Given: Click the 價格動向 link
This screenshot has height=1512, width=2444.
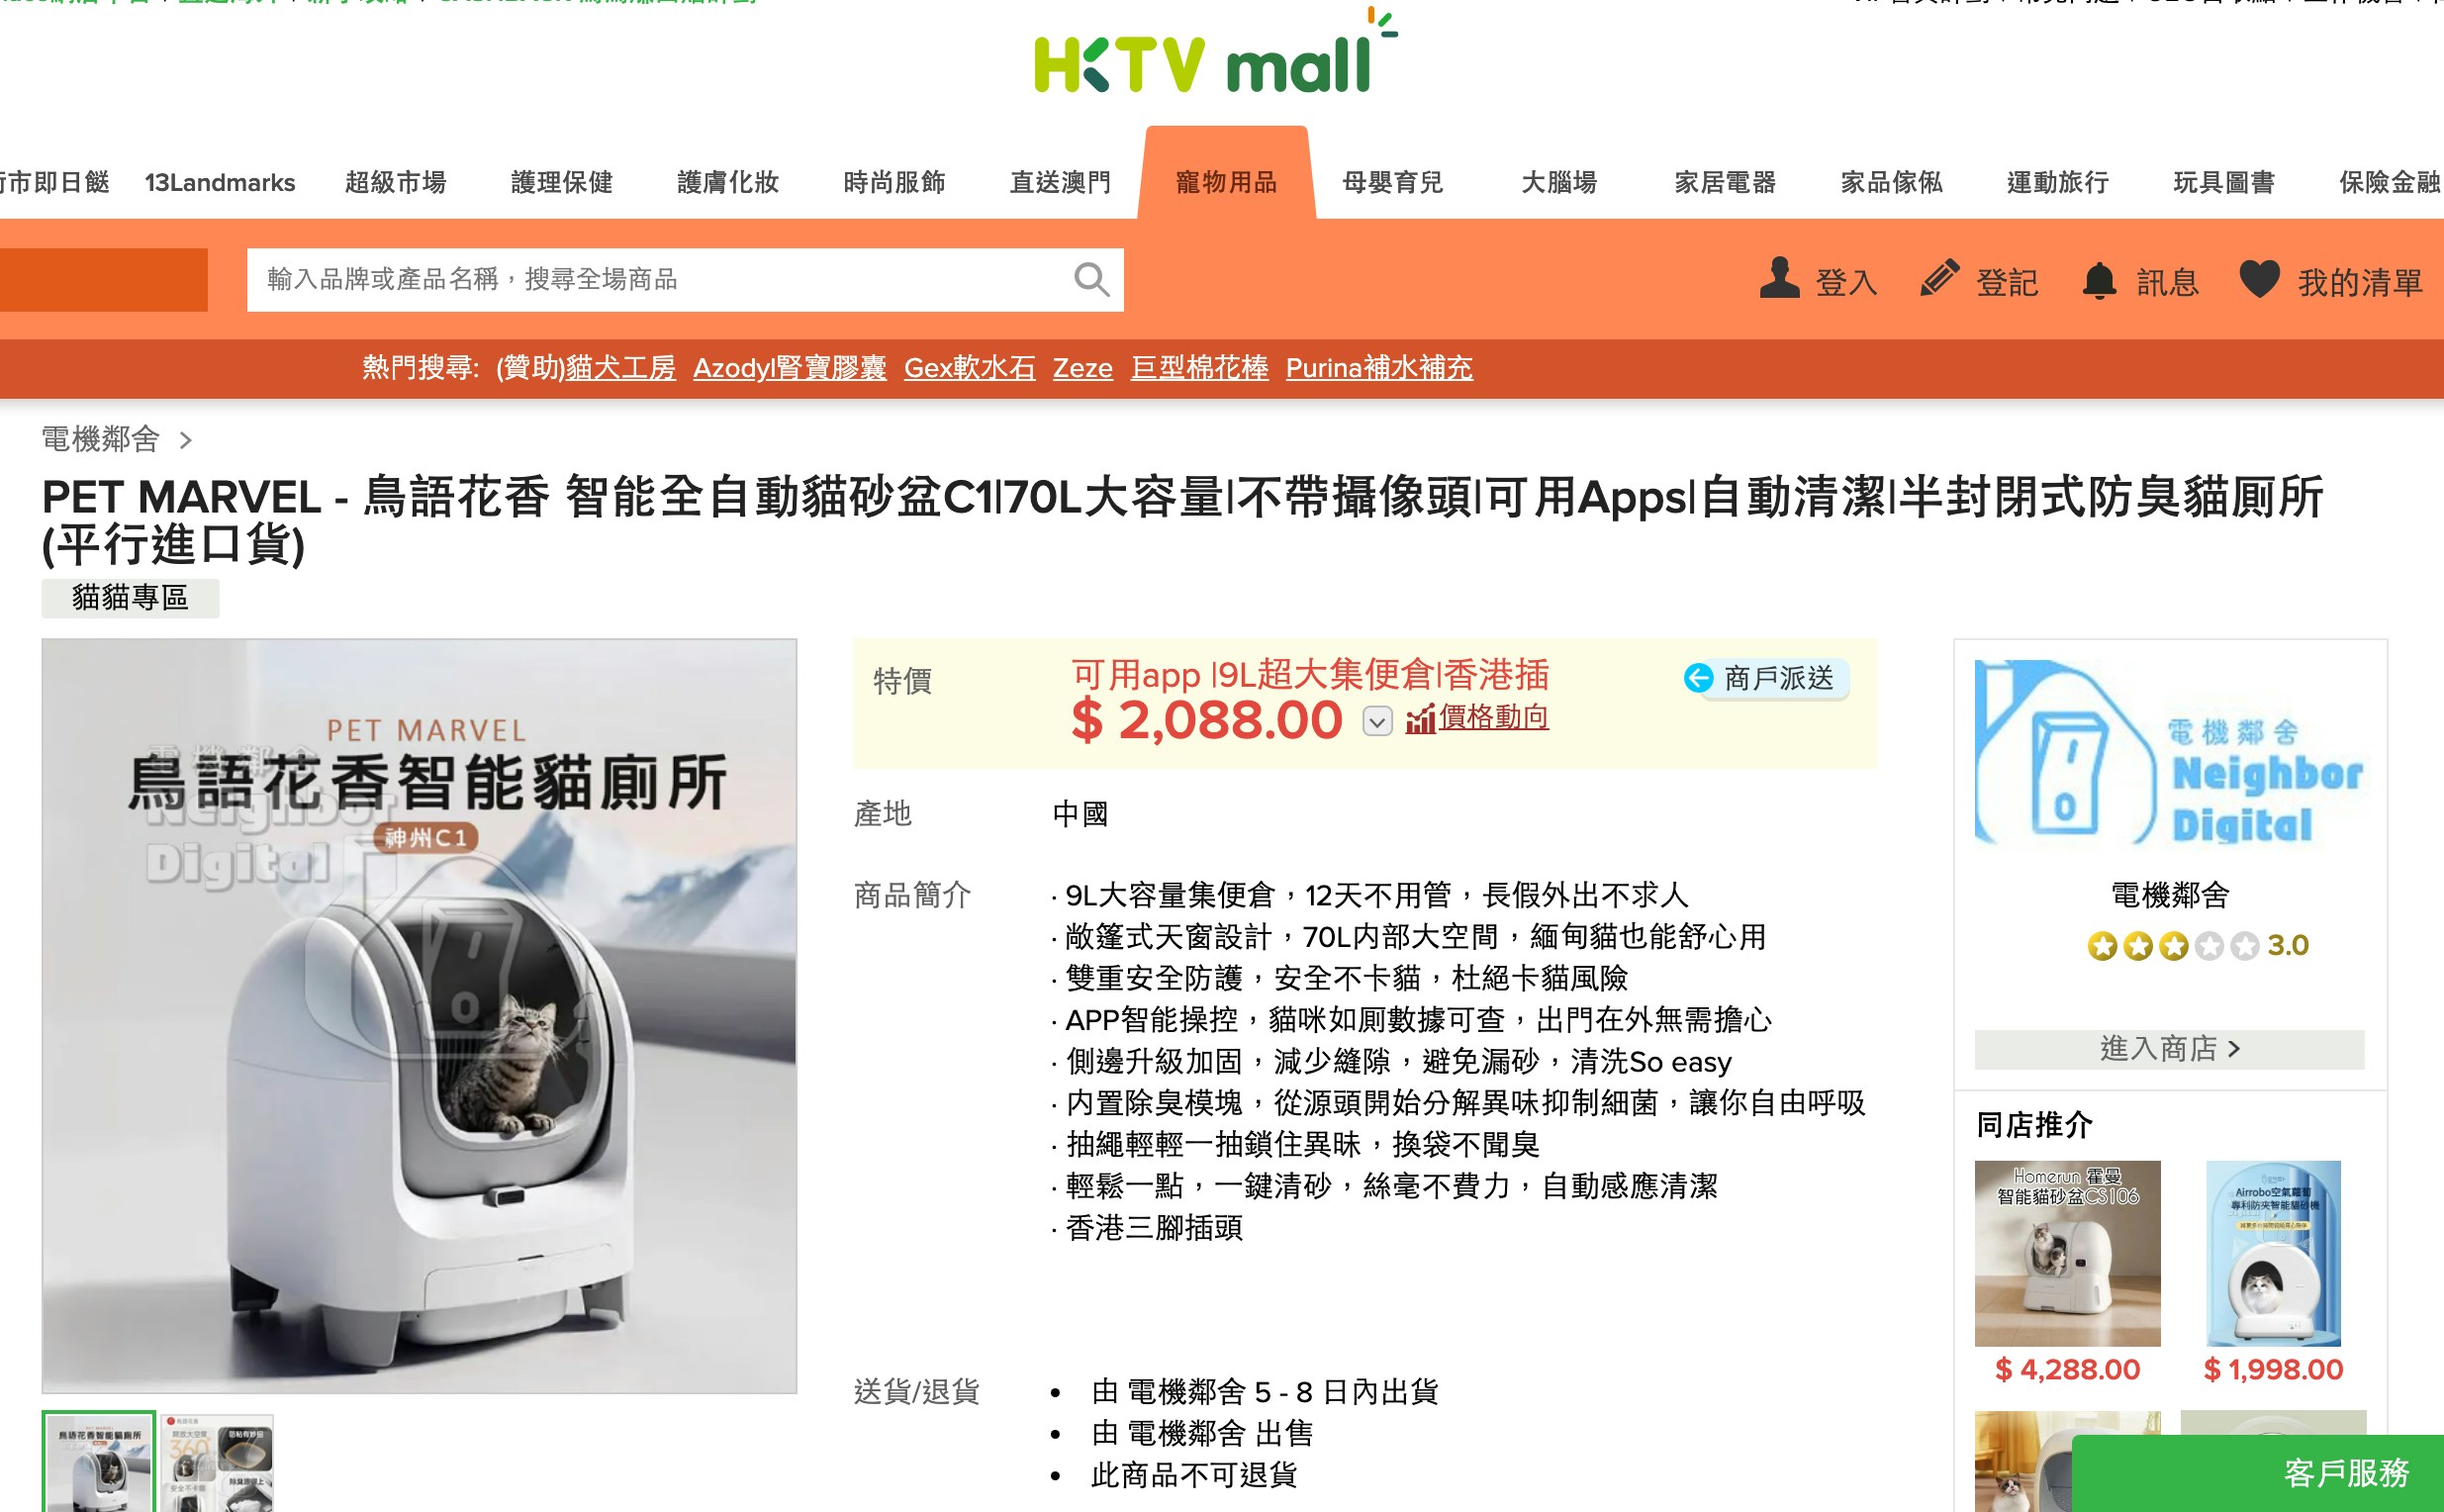Looking at the screenshot, I should (1493, 717).
